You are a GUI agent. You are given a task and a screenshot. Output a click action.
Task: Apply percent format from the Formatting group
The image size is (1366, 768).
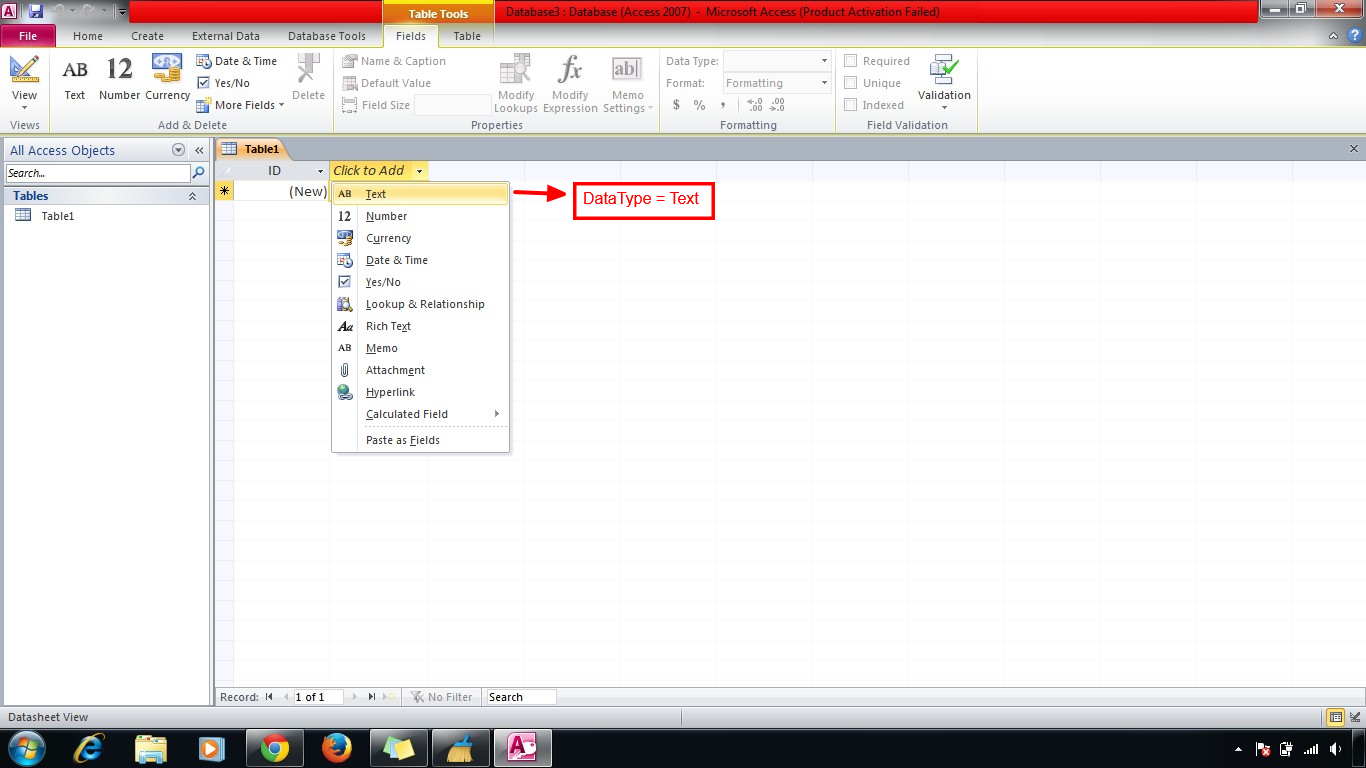pyautogui.click(x=698, y=104)
